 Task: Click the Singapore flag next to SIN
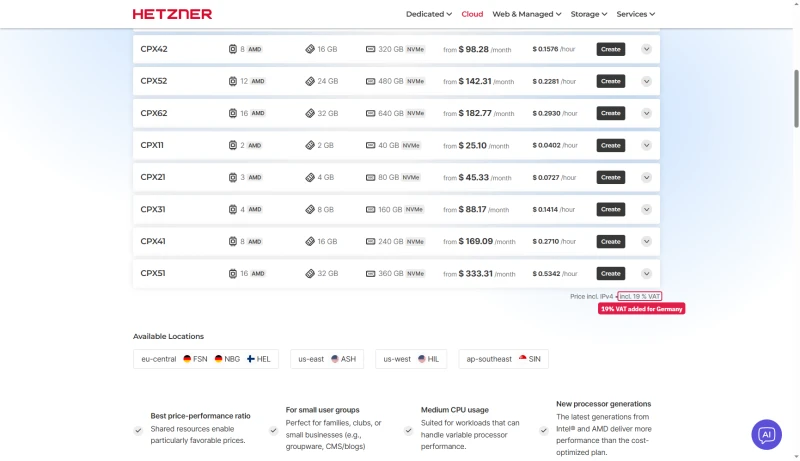522,358
